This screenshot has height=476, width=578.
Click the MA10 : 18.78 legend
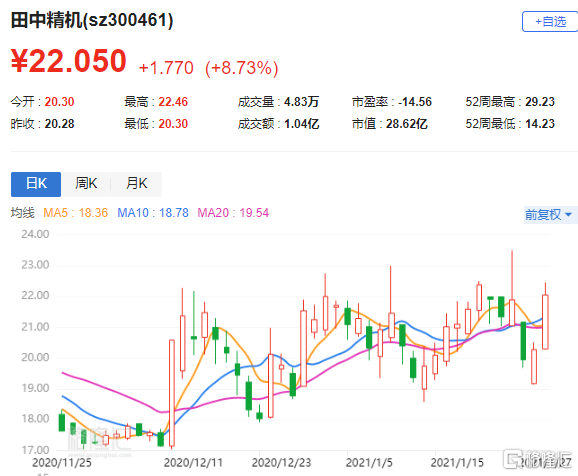click(153, 213)
